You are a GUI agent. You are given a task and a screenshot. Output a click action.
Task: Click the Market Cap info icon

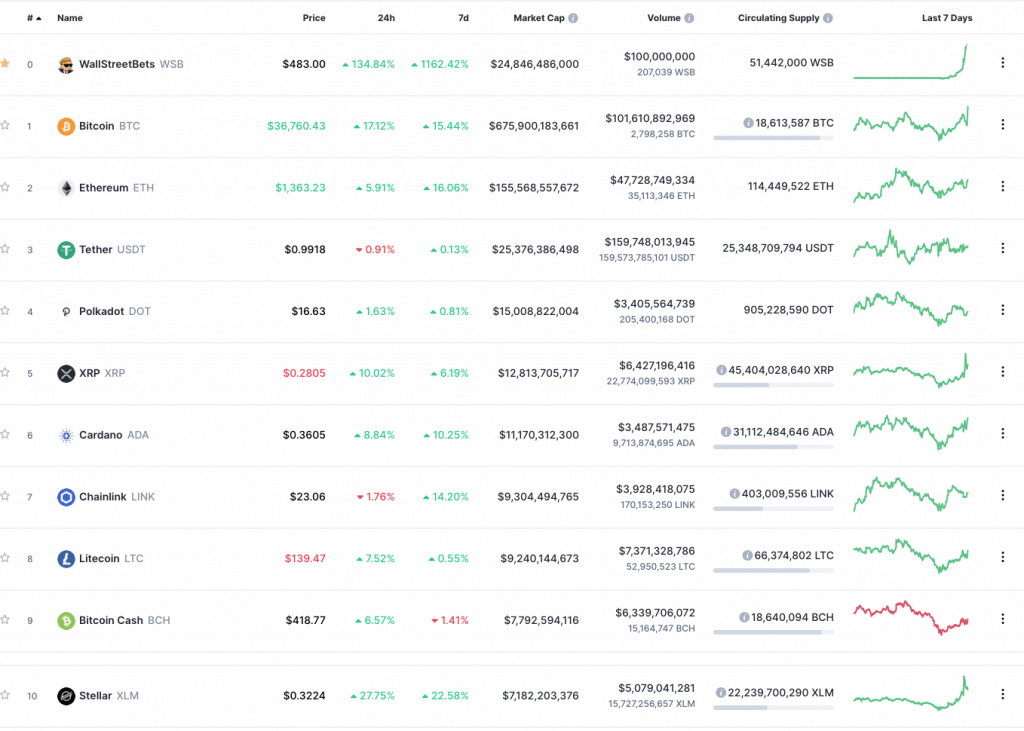tap(573, 18)
